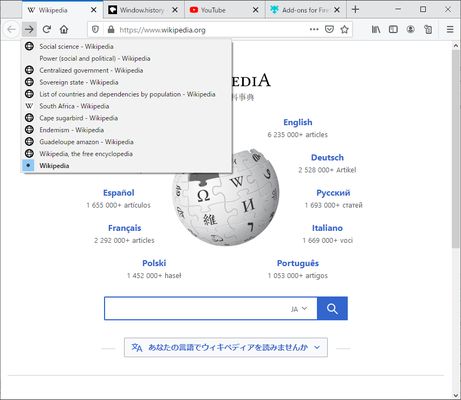Viewport: 461px width, 400px height.
Task: Click the current Wikipedia history entry
Action: 127,166
